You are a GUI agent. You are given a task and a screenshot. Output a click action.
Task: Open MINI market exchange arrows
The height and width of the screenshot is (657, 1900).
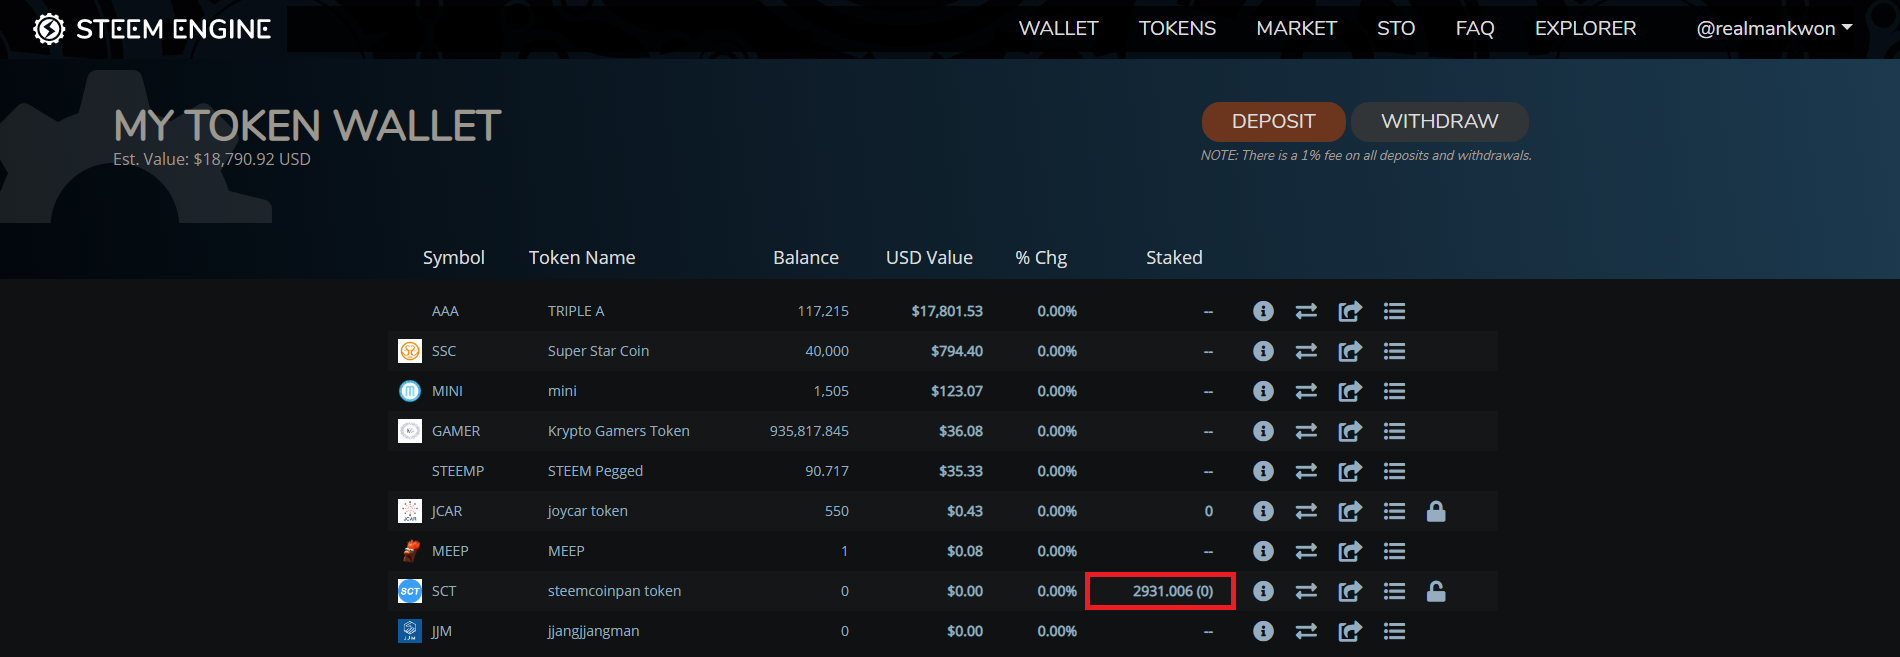[1306, 391]
